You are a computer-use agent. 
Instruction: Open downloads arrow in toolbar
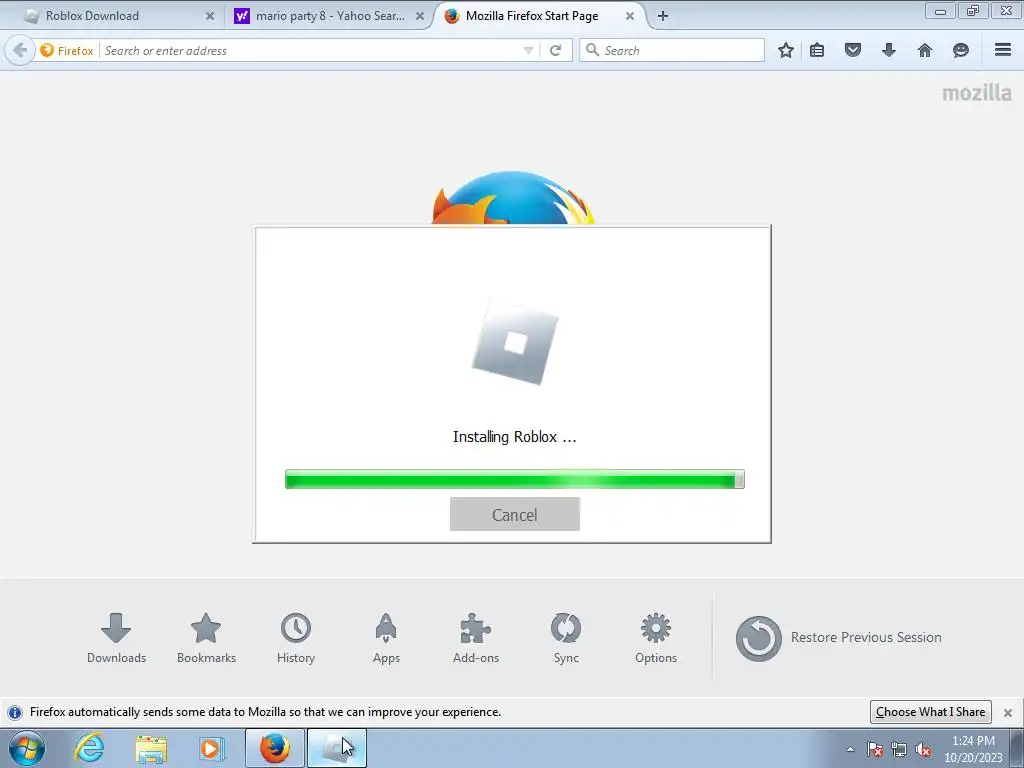click(x=889, y=50)
